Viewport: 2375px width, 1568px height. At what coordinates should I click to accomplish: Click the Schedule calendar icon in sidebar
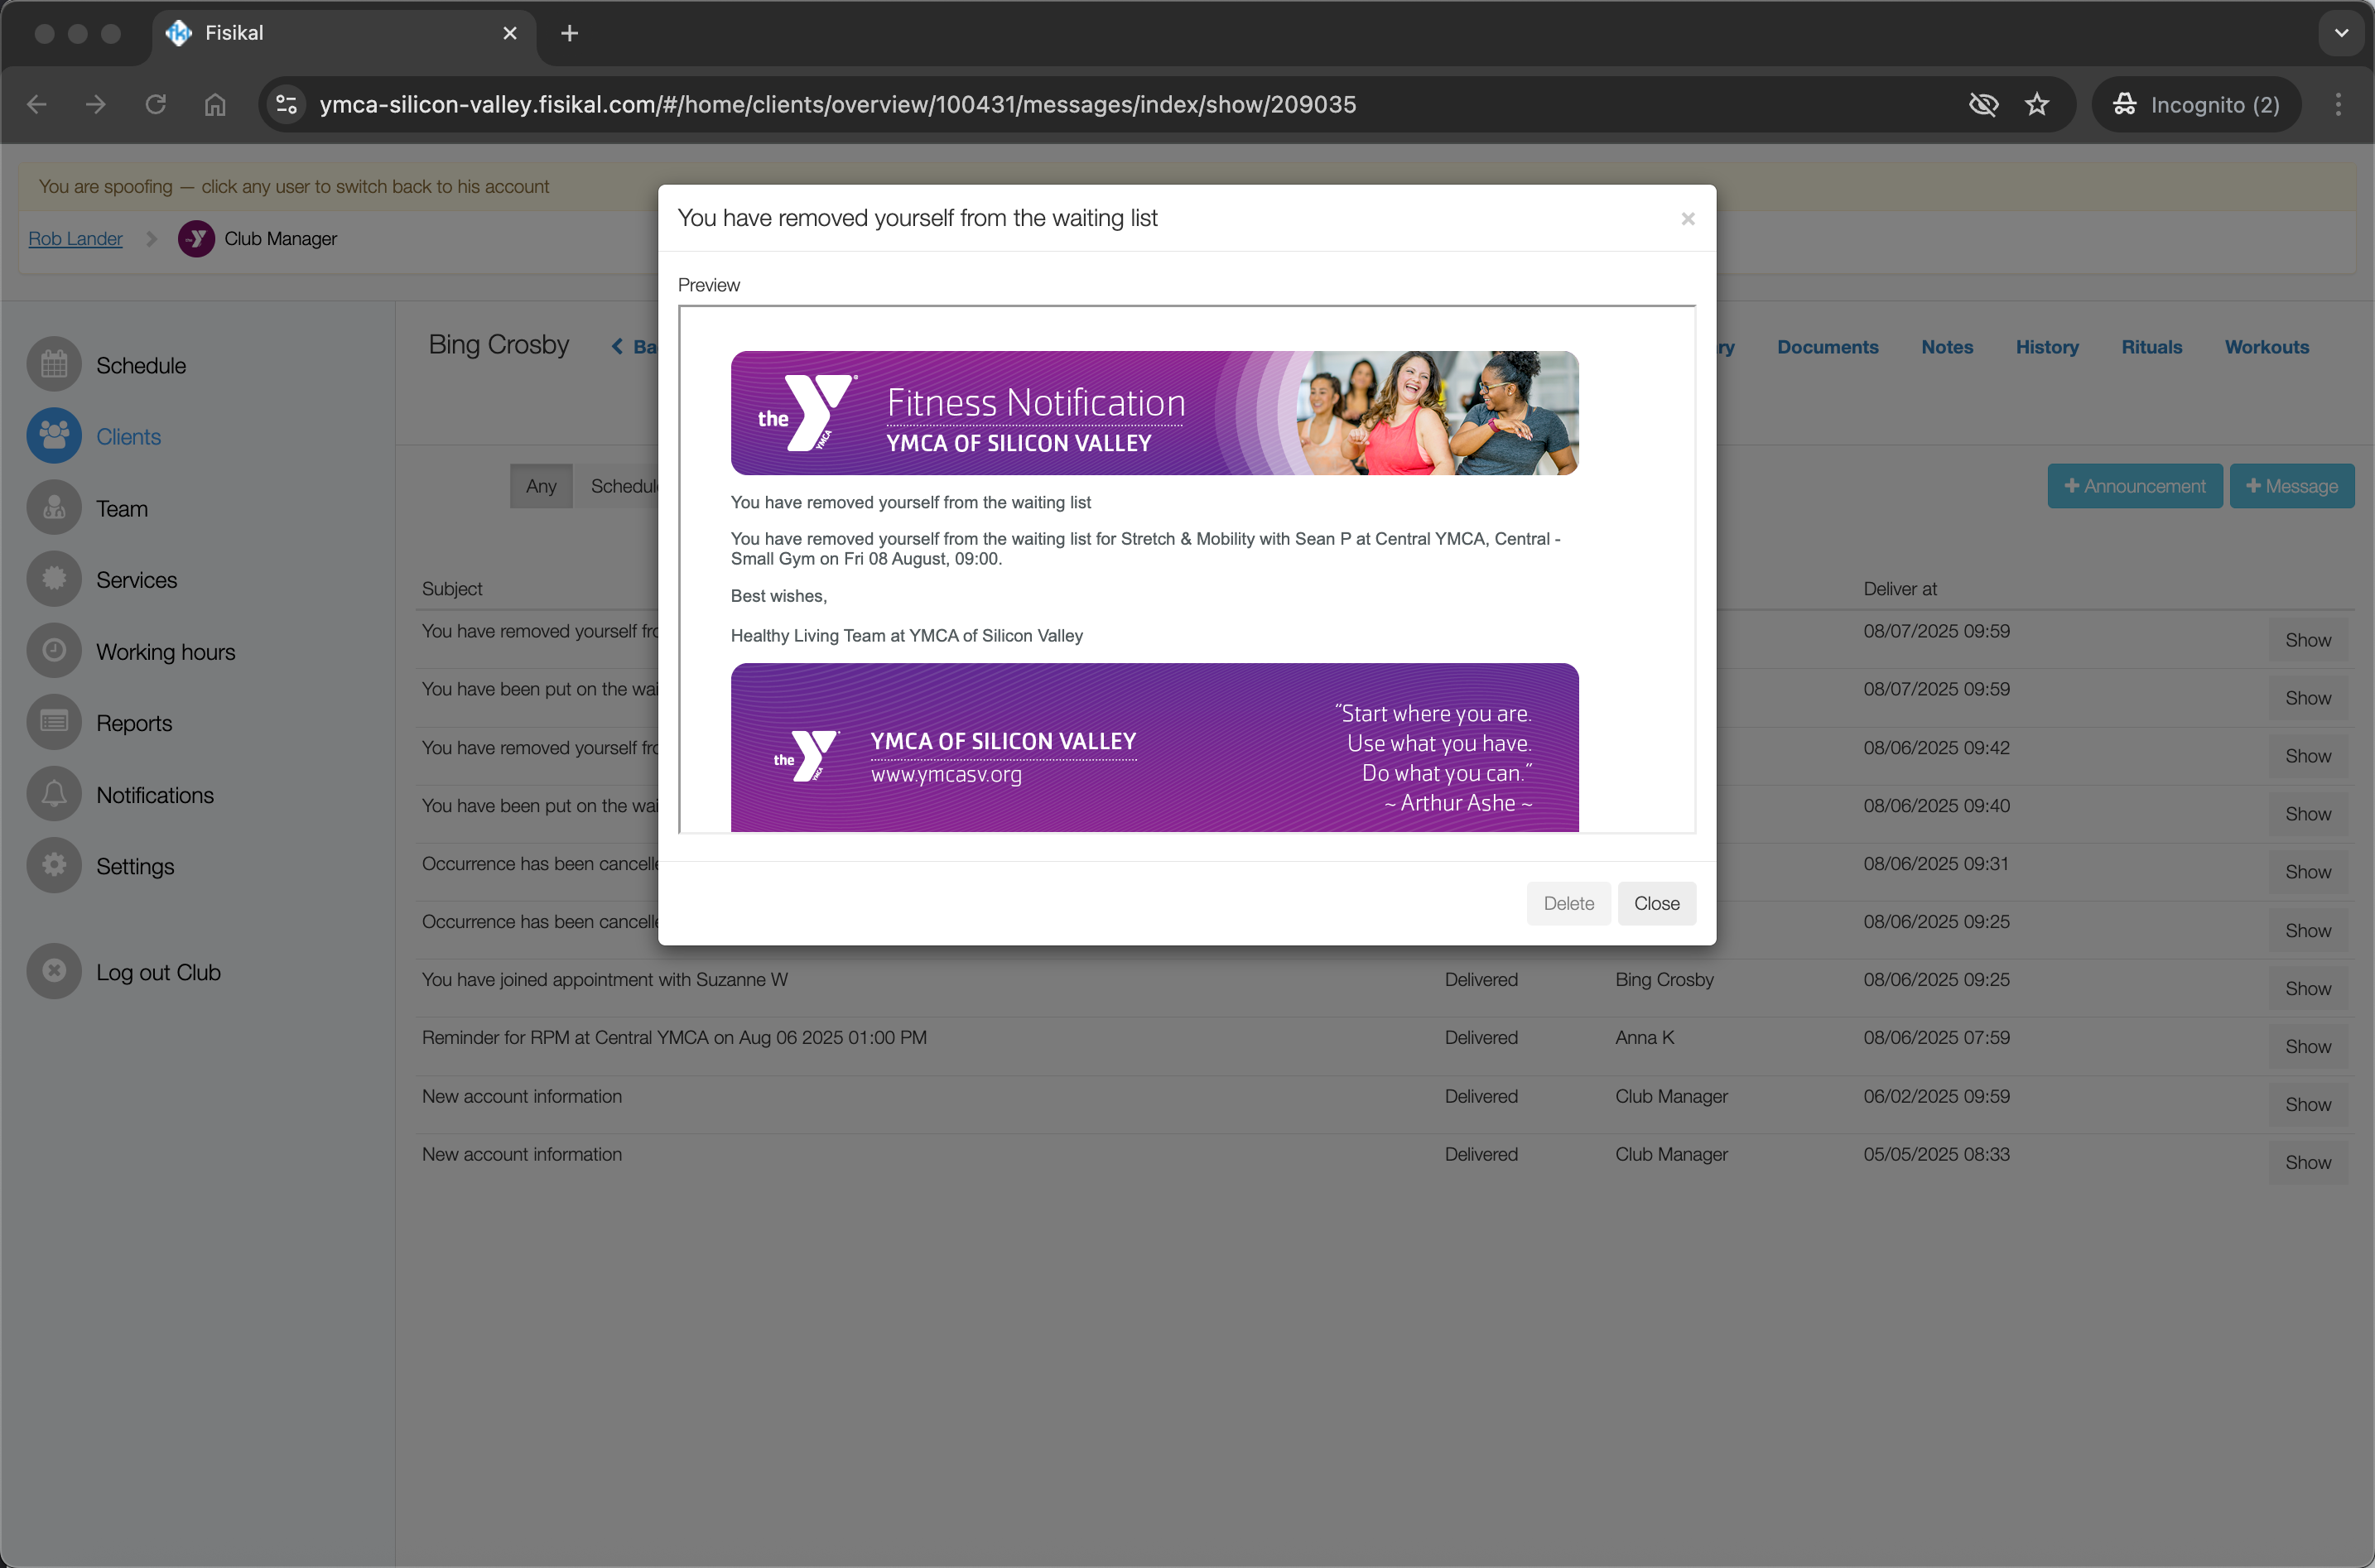54,365
